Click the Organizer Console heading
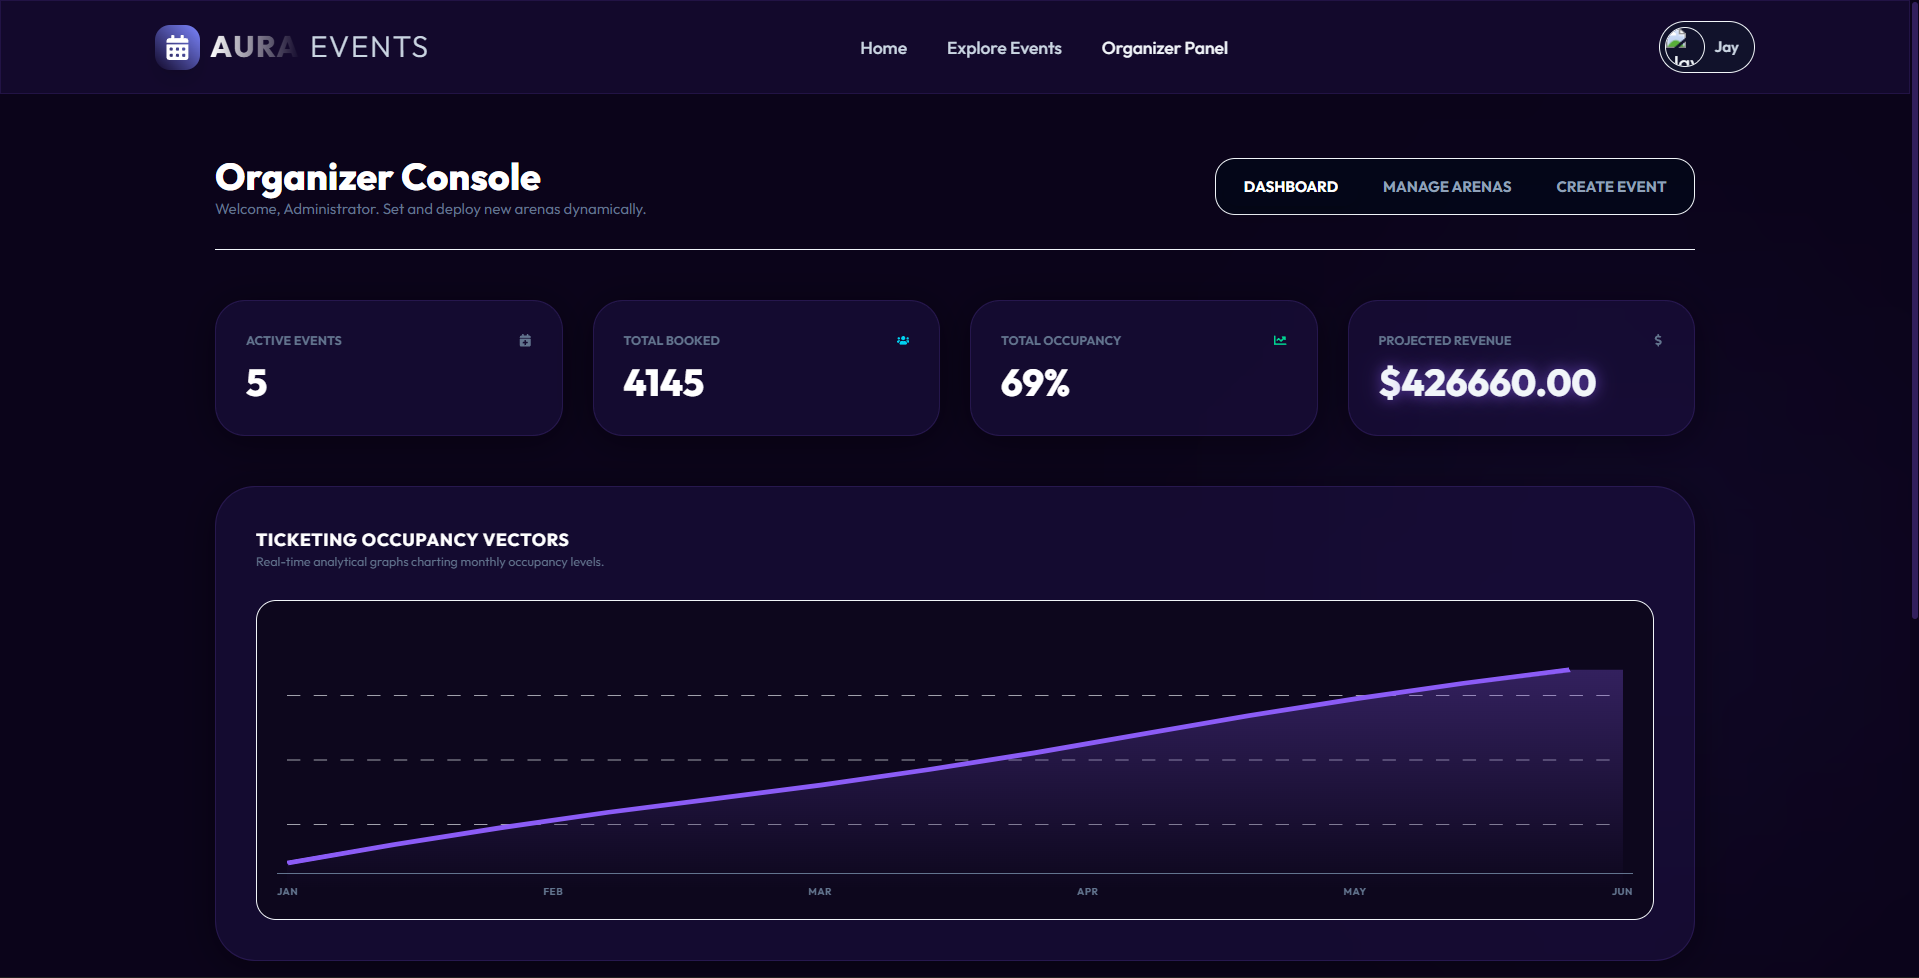This screenshot has width=1919, height=978. tap(378, 177)
